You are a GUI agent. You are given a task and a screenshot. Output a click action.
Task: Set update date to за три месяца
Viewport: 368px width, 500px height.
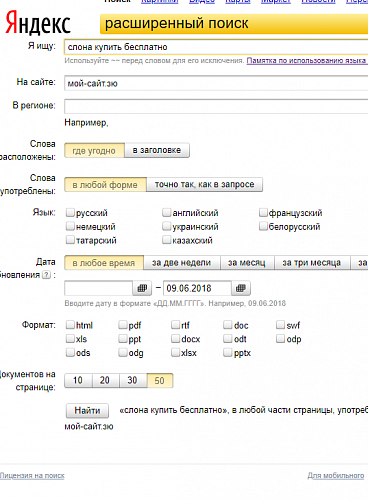pos(312,263)
